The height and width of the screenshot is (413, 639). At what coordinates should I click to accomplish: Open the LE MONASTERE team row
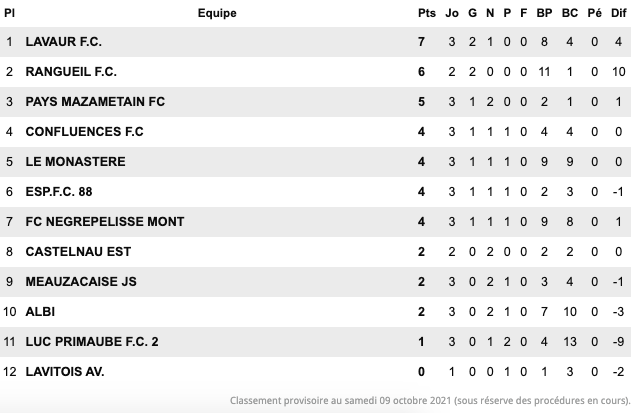(76, 161)
